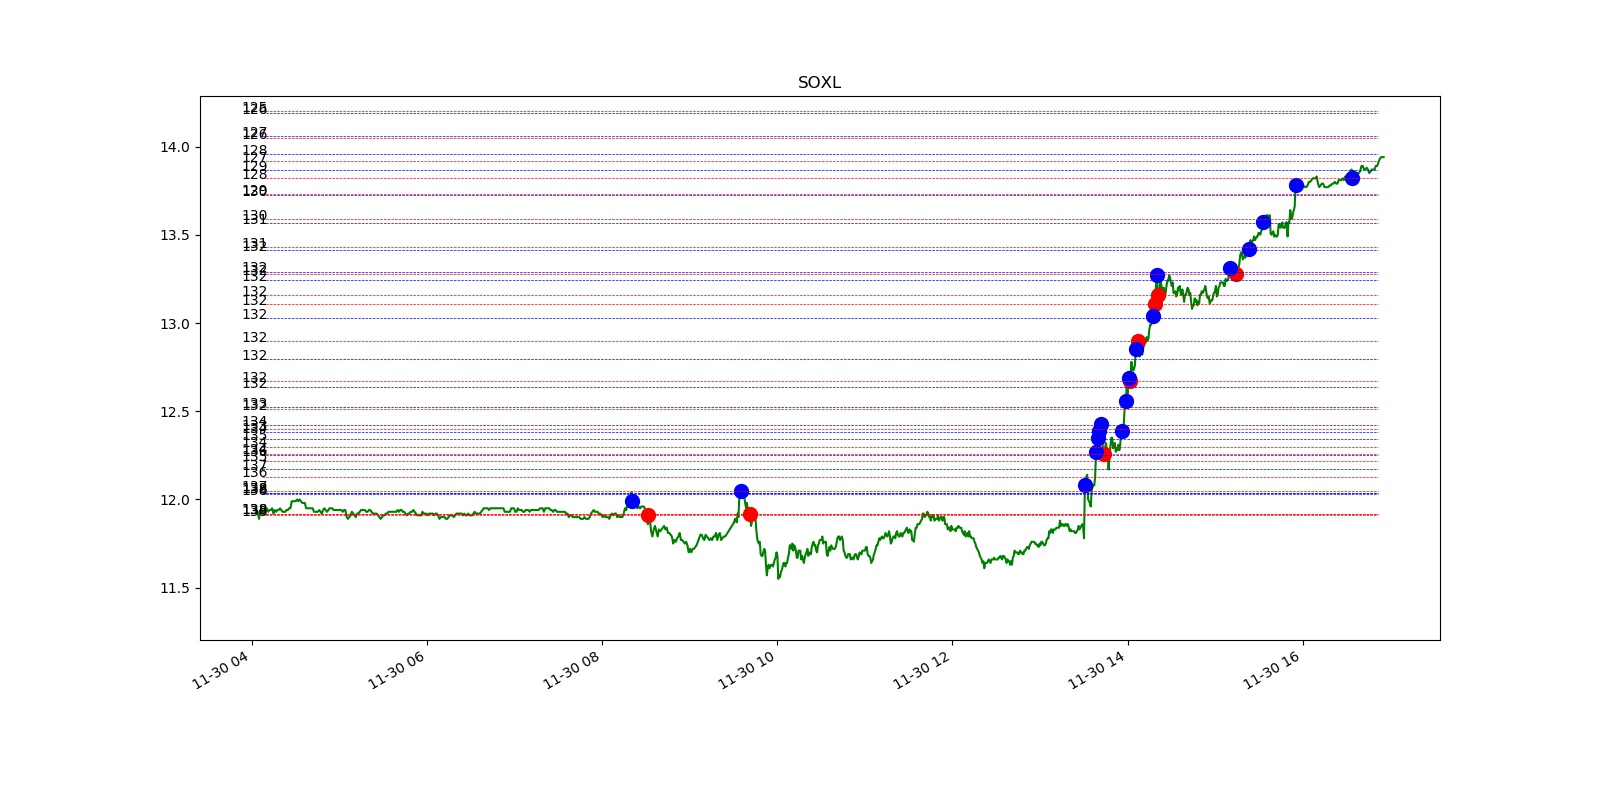This screenshot has height=800, width=1600.
Task: Select the 13.0 y-axis tick label
Action: pyautogui.click(x=174, y=324)
